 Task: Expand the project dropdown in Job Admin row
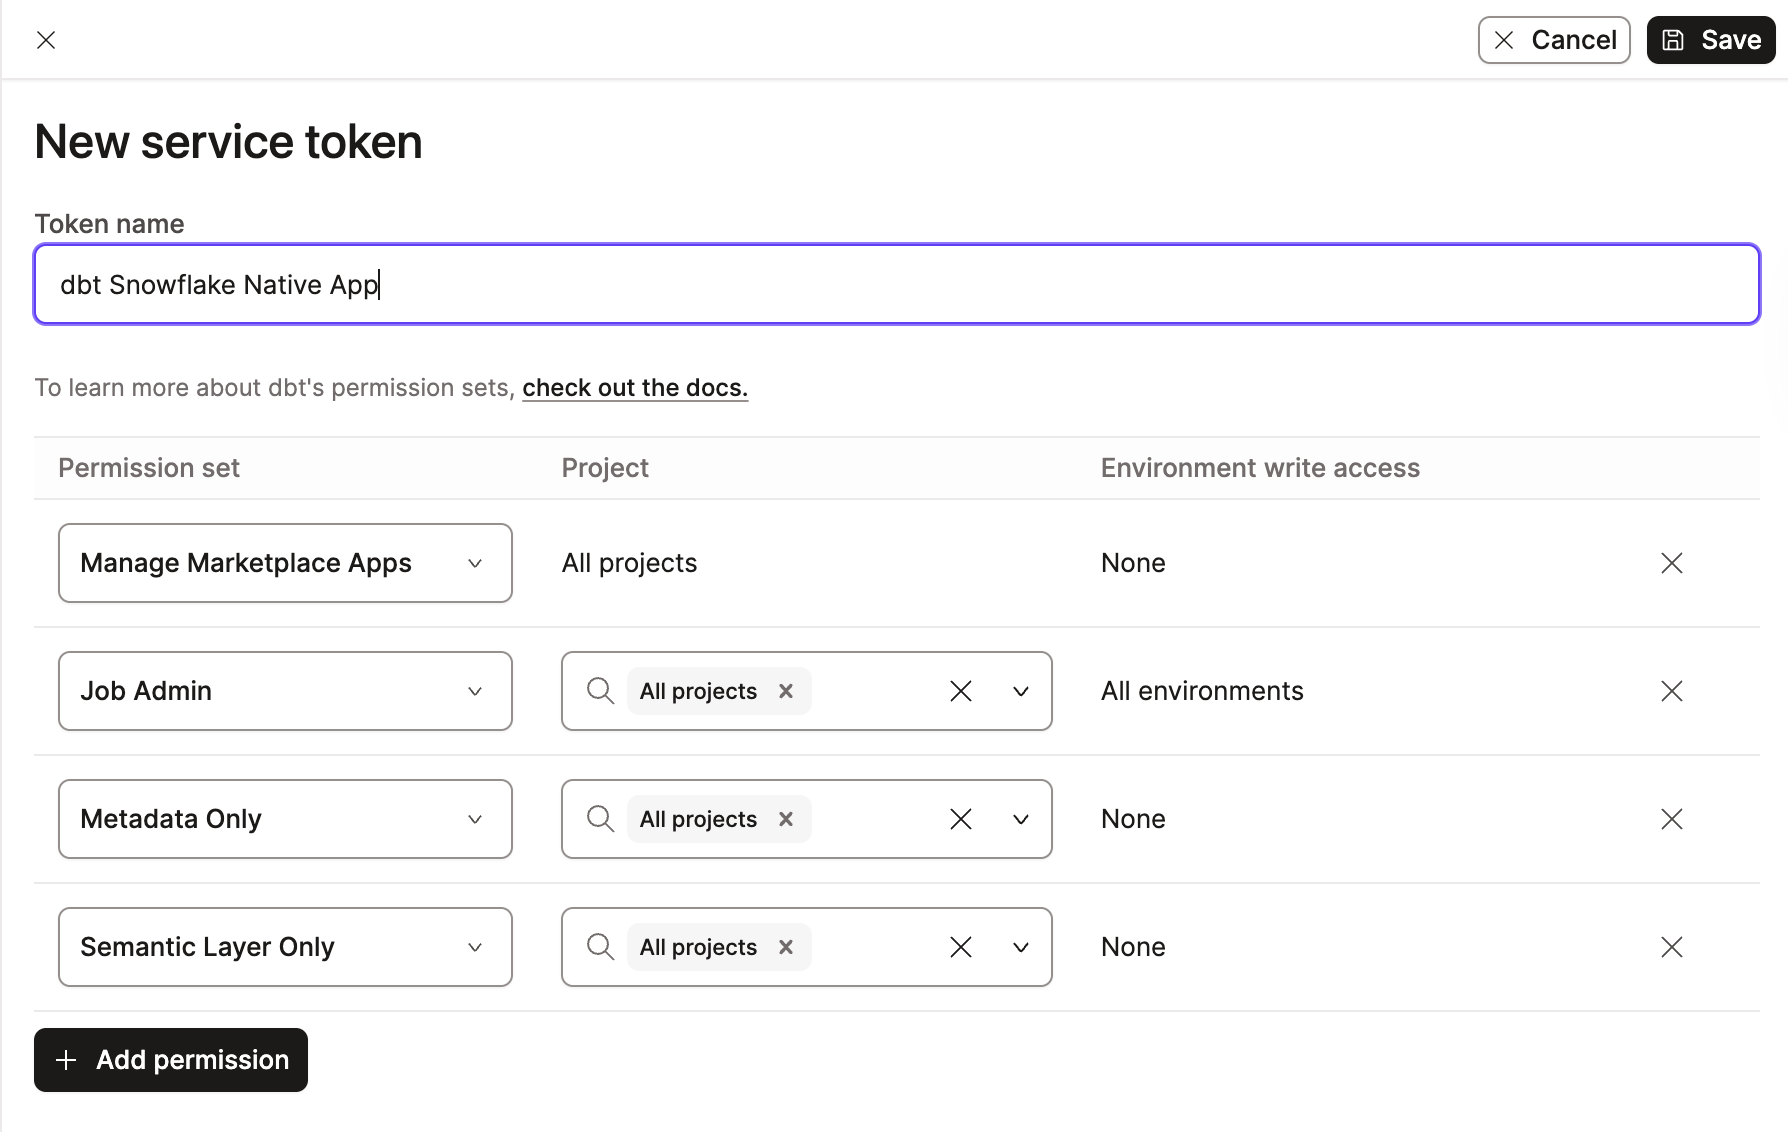[1021, 691]
